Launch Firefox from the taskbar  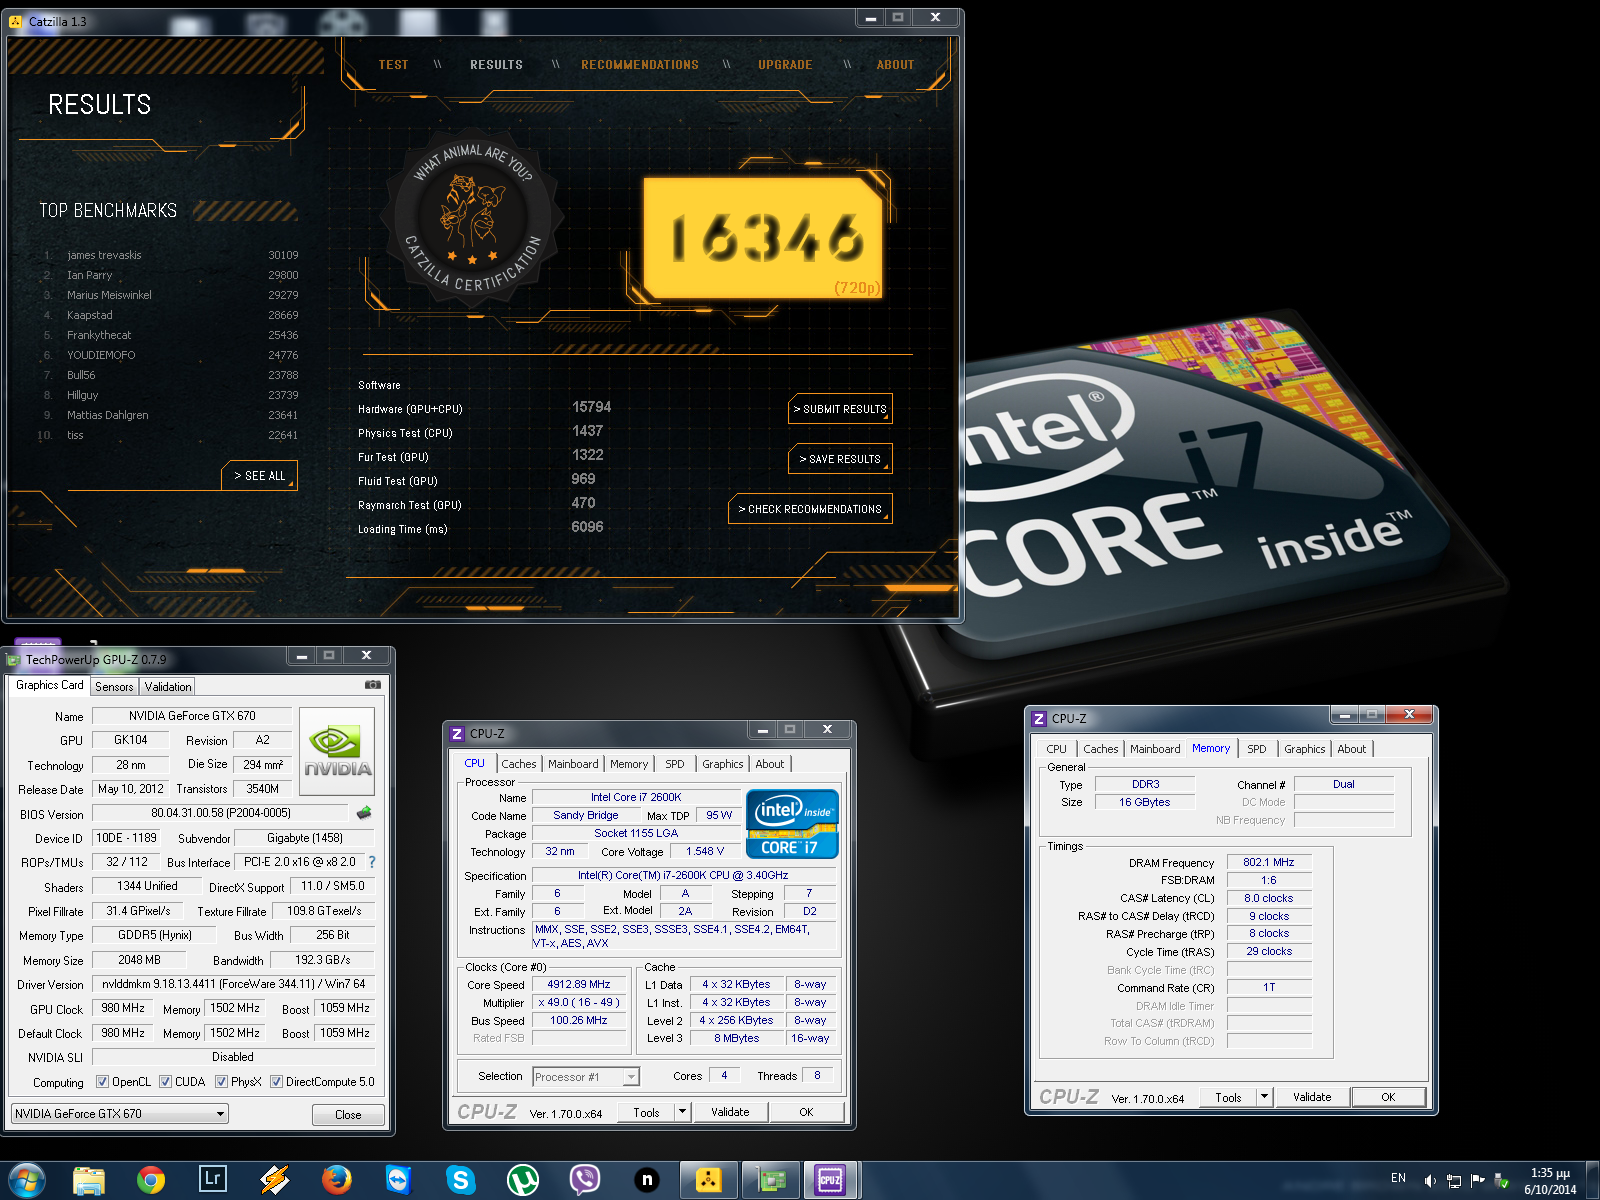coord(336,1180)
